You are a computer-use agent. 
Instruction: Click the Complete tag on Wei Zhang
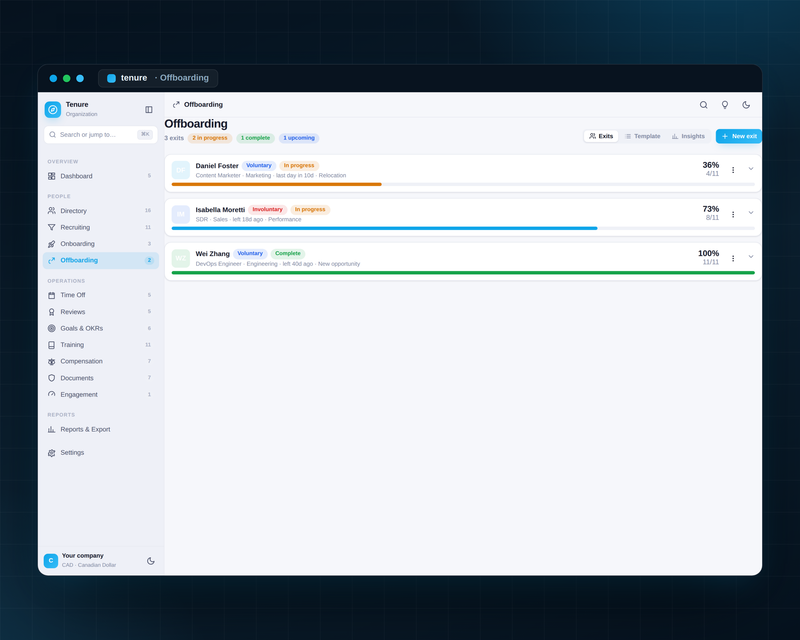pos(288,254)
